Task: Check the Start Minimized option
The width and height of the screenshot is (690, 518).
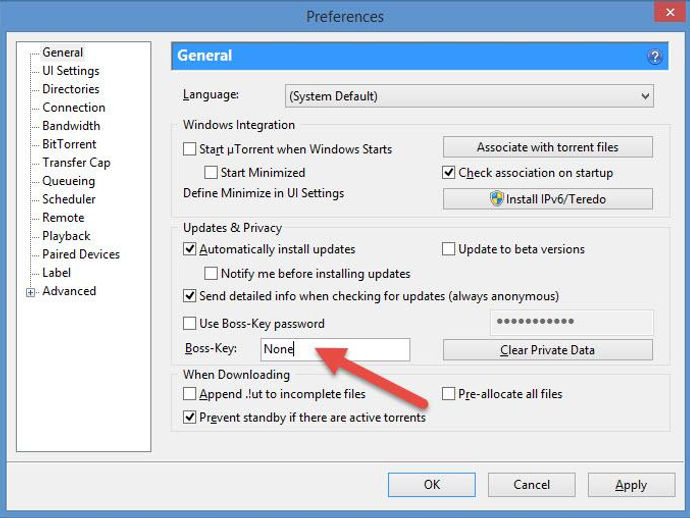Action: tap(211, 172)
